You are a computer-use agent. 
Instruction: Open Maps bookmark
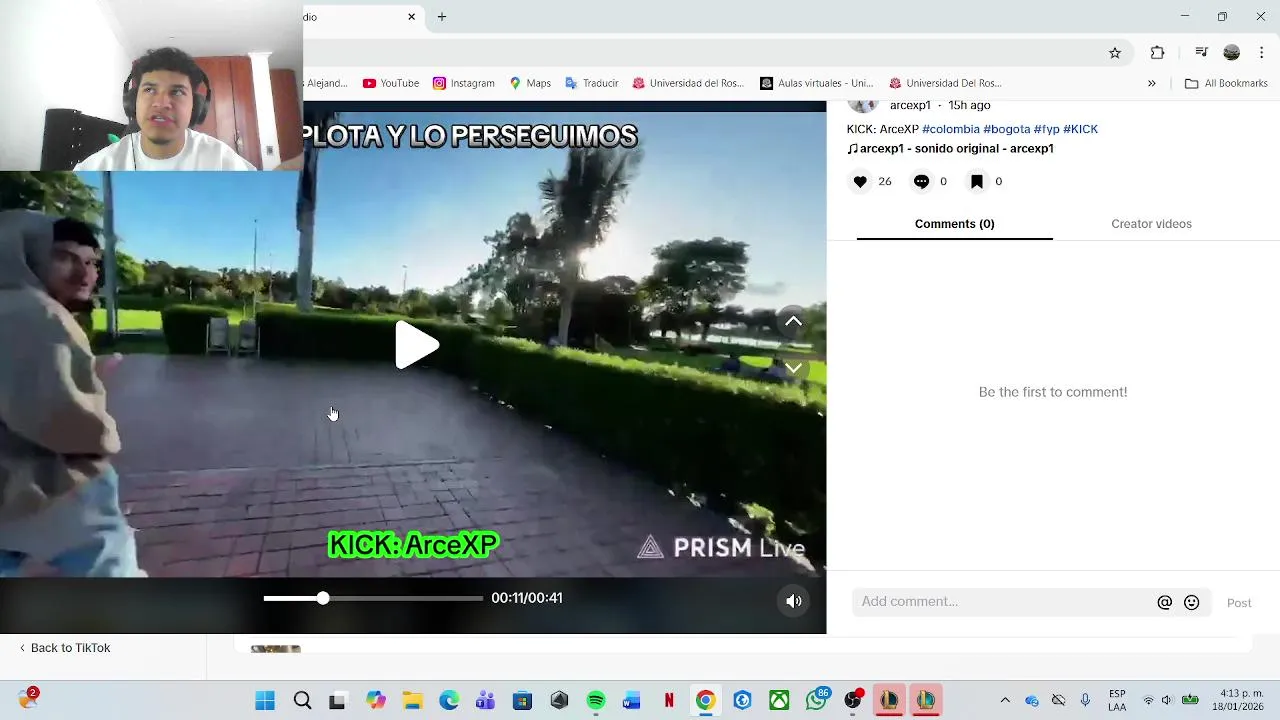point(530,83)
